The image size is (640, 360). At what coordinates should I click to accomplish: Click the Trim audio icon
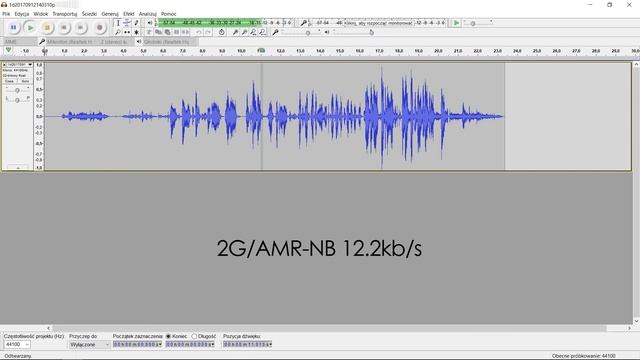[176, 32]
